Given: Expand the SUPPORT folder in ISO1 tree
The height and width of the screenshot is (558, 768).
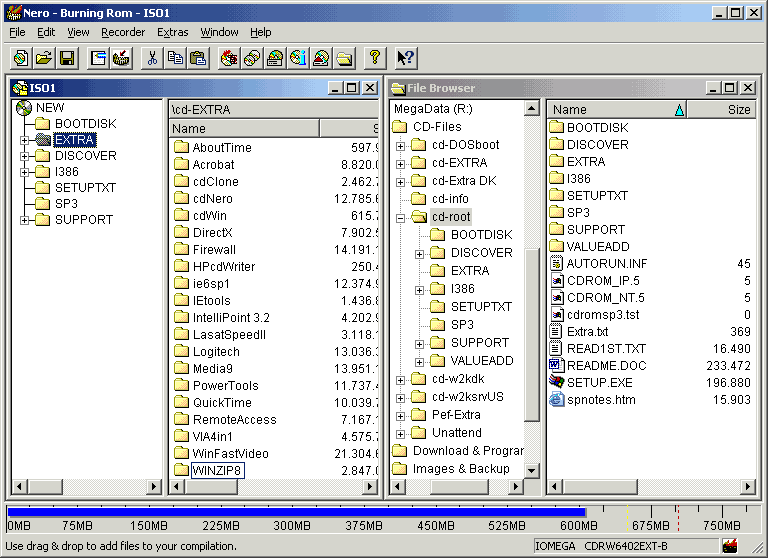Looking at the screenshot, I should point(24,220).
